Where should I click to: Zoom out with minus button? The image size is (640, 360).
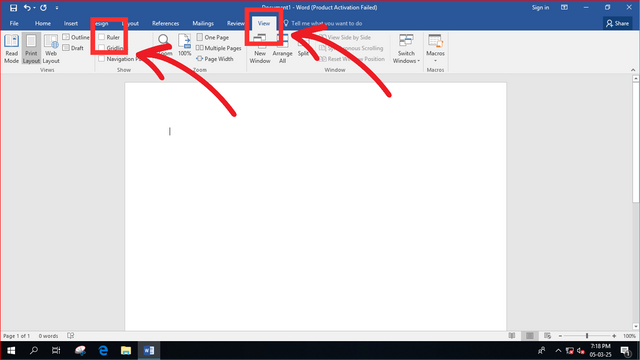(x=560, y=336)
